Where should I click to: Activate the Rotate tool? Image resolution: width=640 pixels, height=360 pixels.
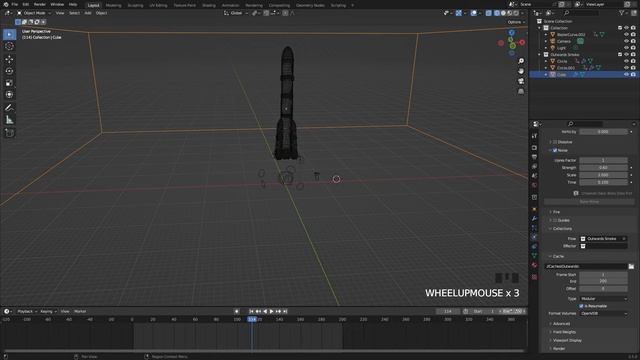click(x=9, y=71)
